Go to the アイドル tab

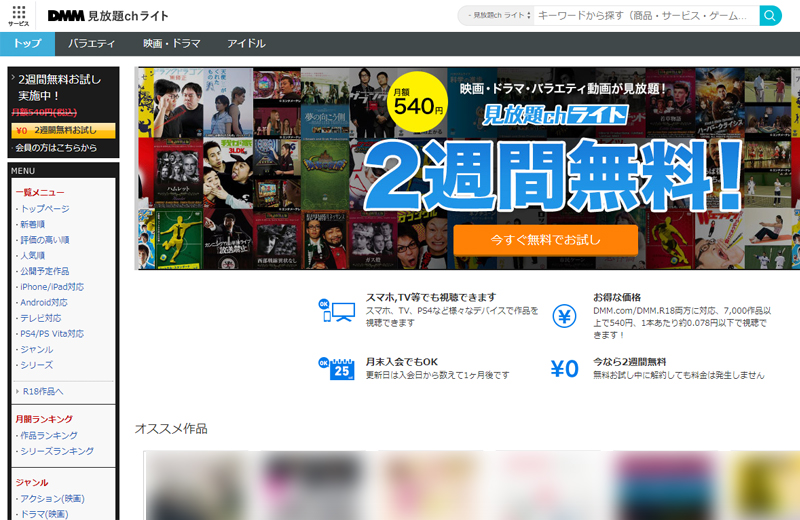click(246, 44)
